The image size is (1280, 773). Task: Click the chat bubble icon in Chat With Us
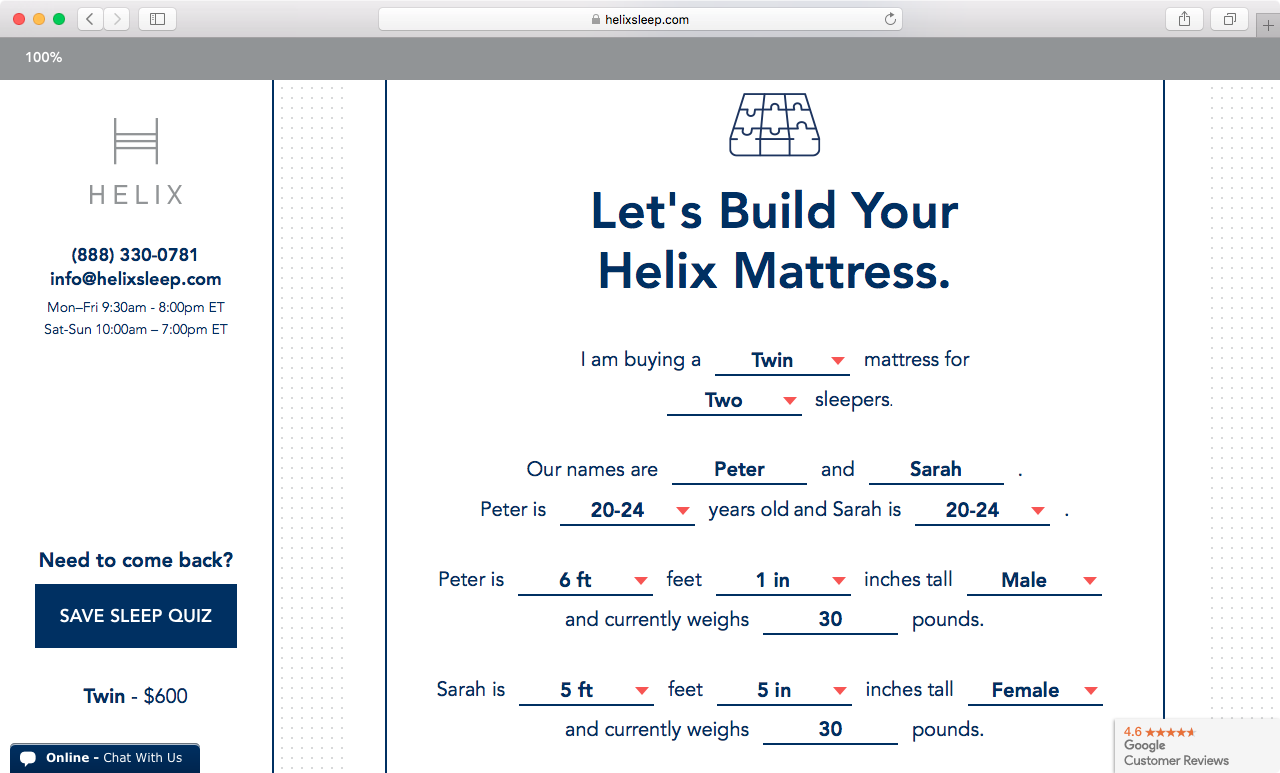[28, 758]
